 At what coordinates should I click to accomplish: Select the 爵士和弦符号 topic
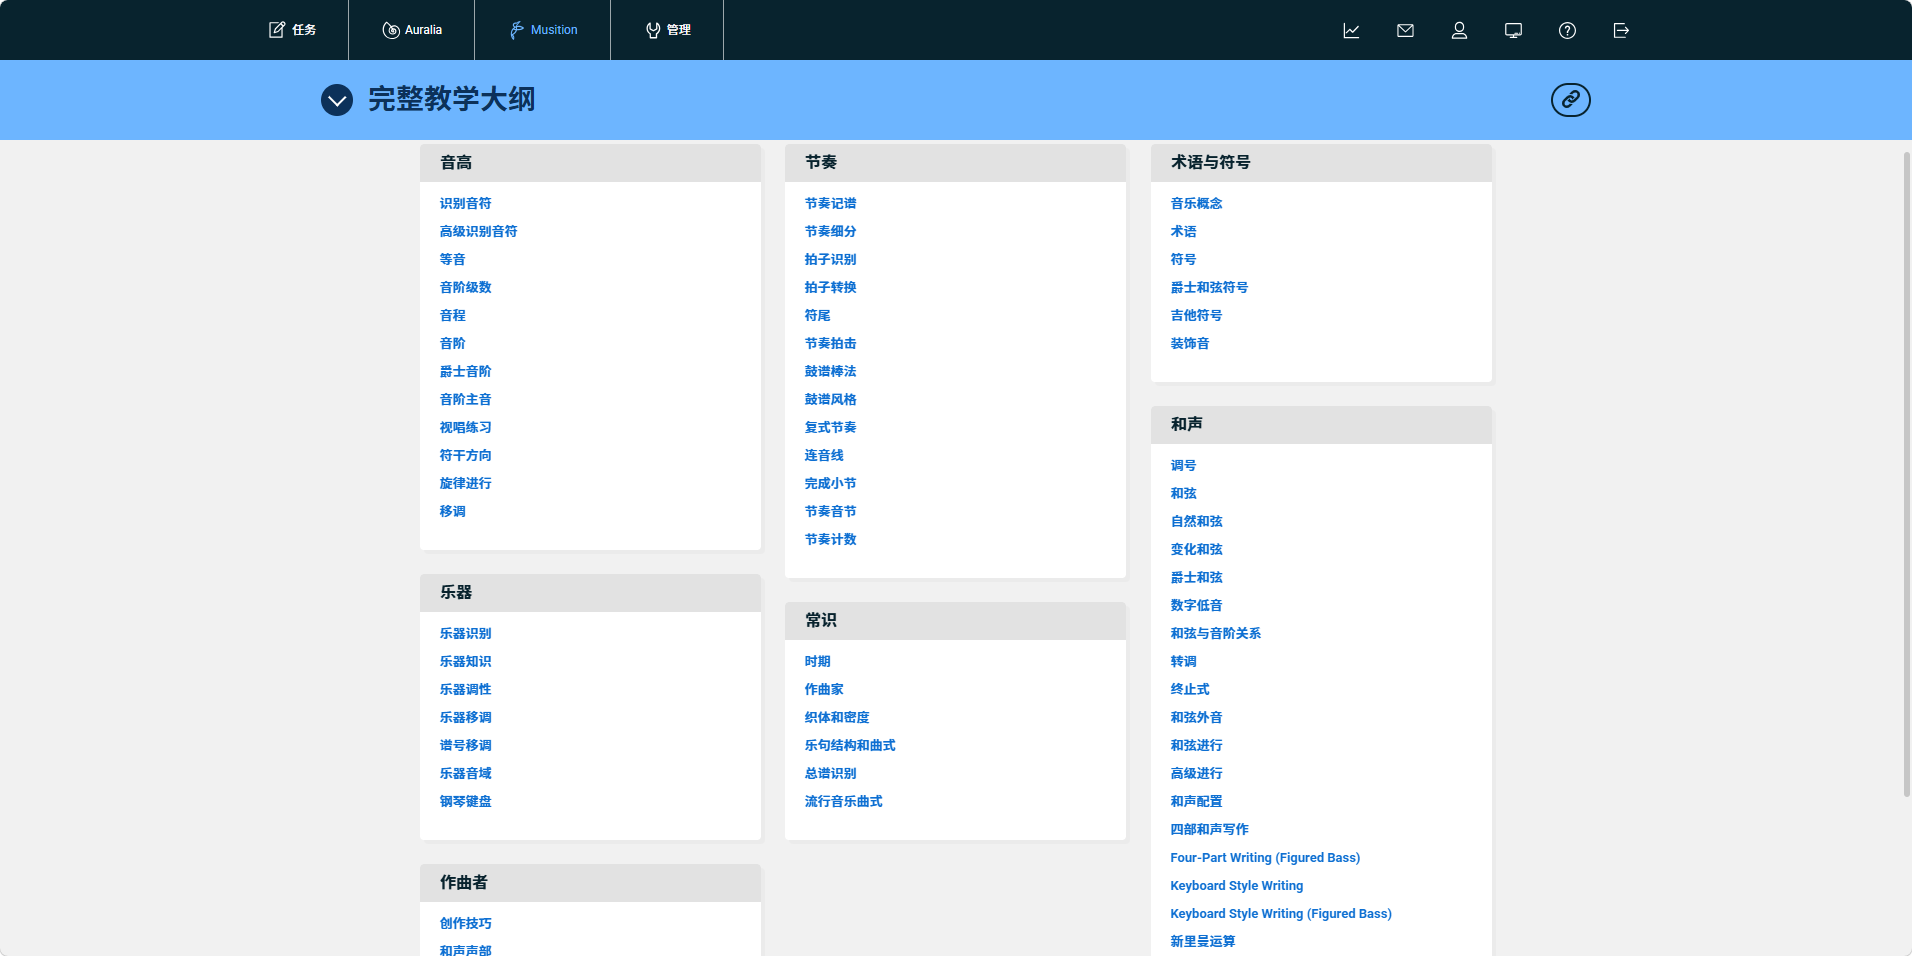tap(1209, 287)
